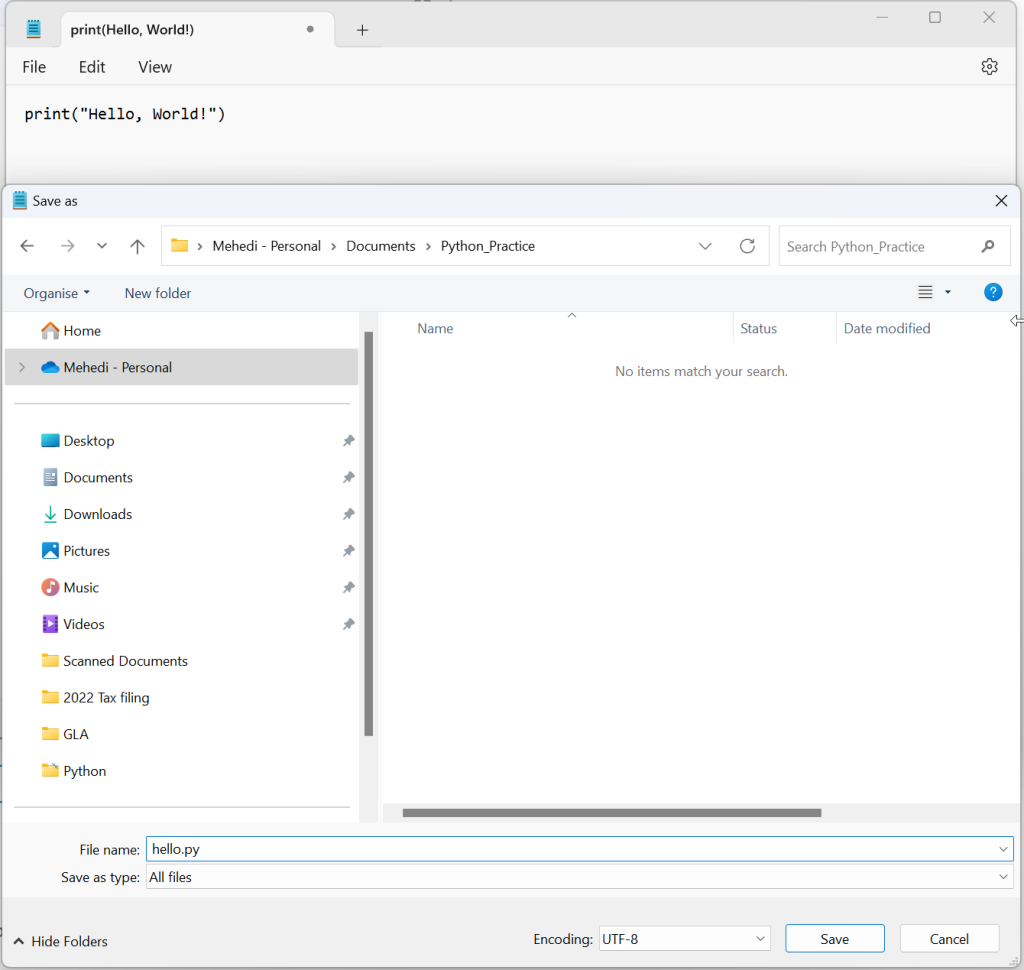Click the Cancel button
The width and height of the screenshot is (1024, 970).
[949, 939]
